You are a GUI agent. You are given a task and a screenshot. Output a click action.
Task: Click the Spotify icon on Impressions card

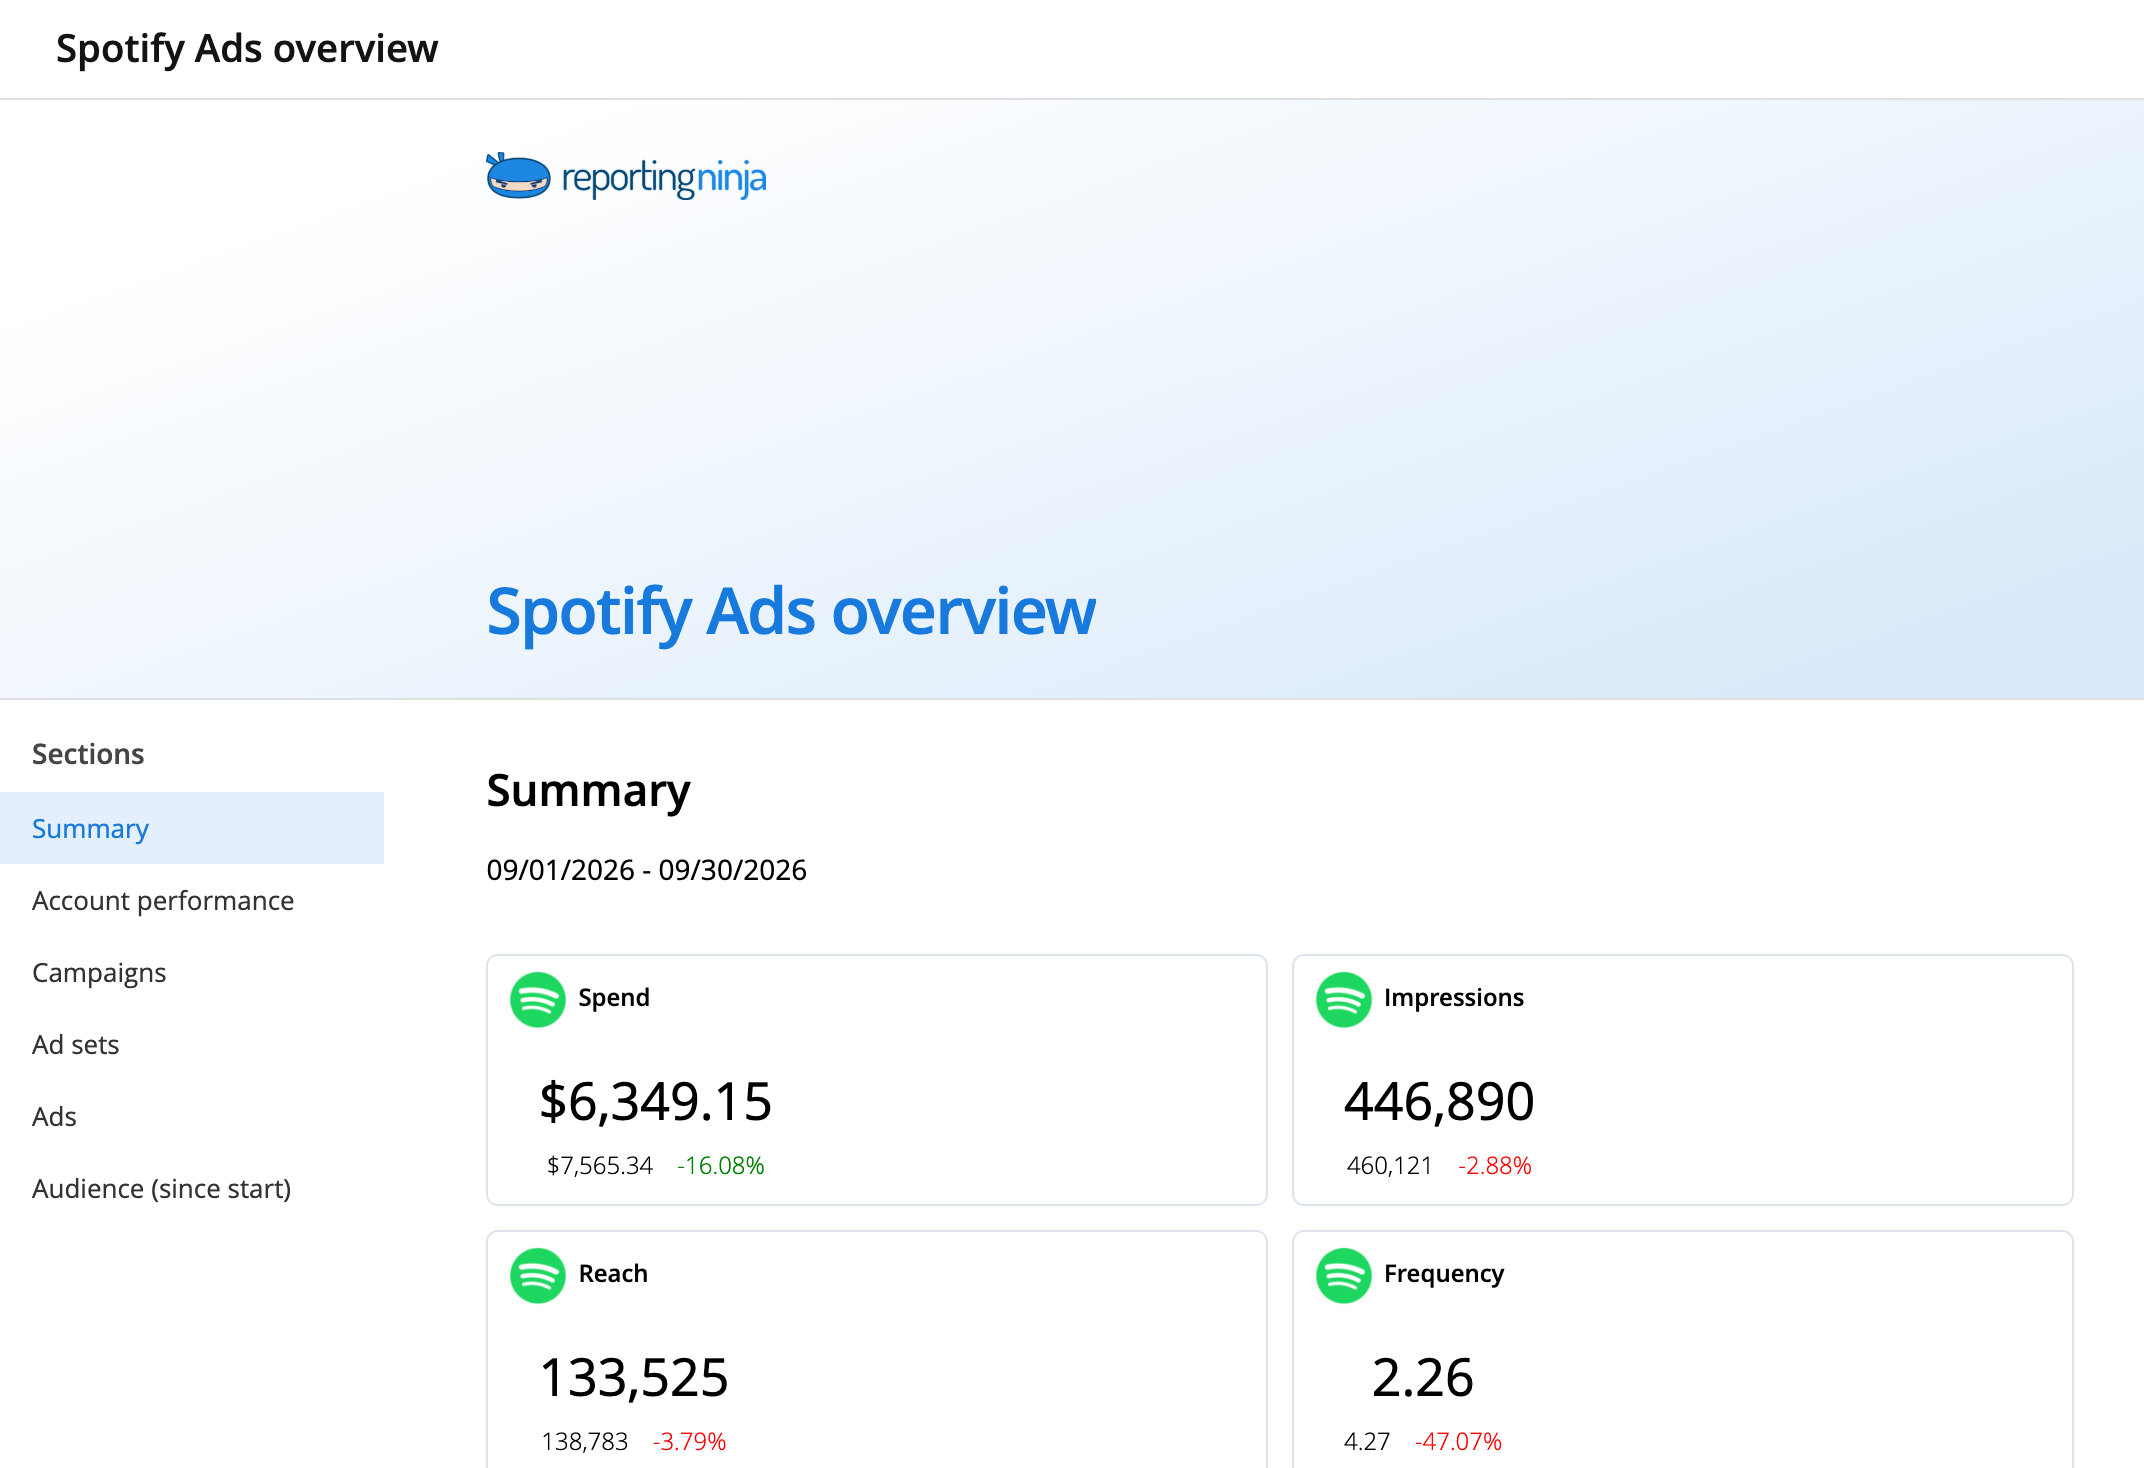point(1344,999)
